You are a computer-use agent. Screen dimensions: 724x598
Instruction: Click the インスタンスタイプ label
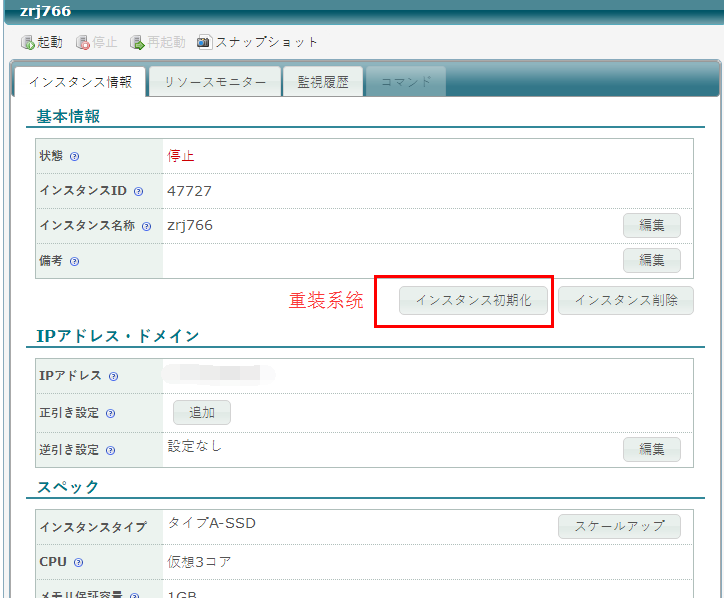93,527
